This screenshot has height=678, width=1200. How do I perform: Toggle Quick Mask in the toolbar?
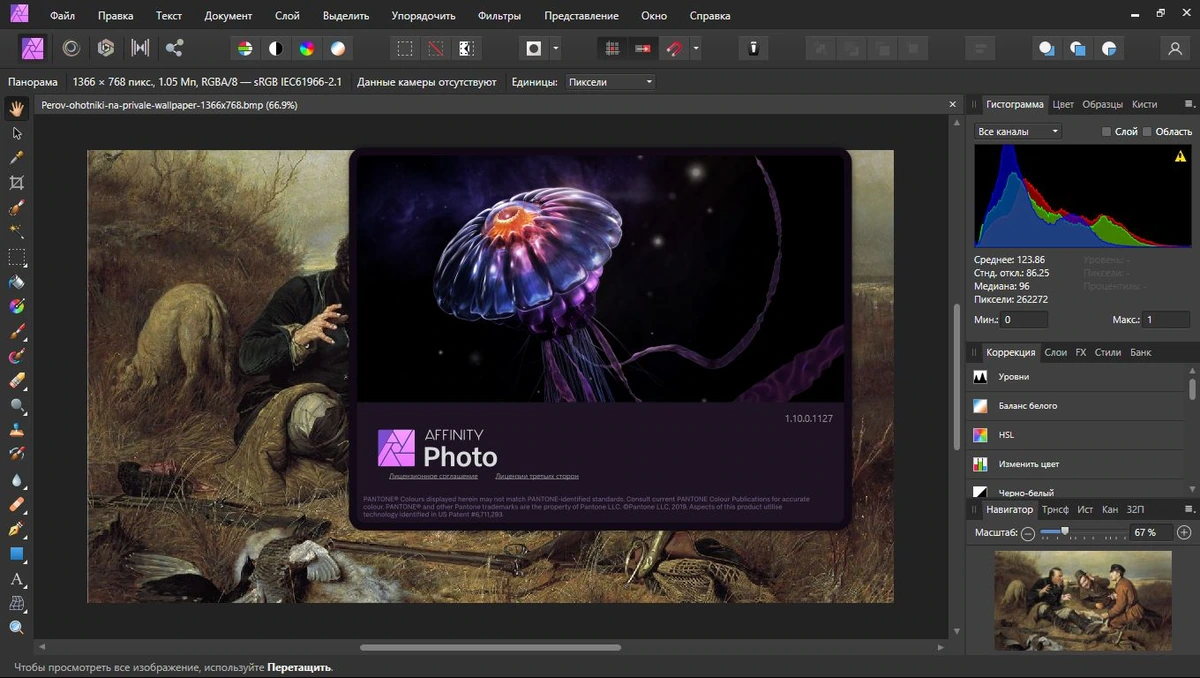click(534, 48)
